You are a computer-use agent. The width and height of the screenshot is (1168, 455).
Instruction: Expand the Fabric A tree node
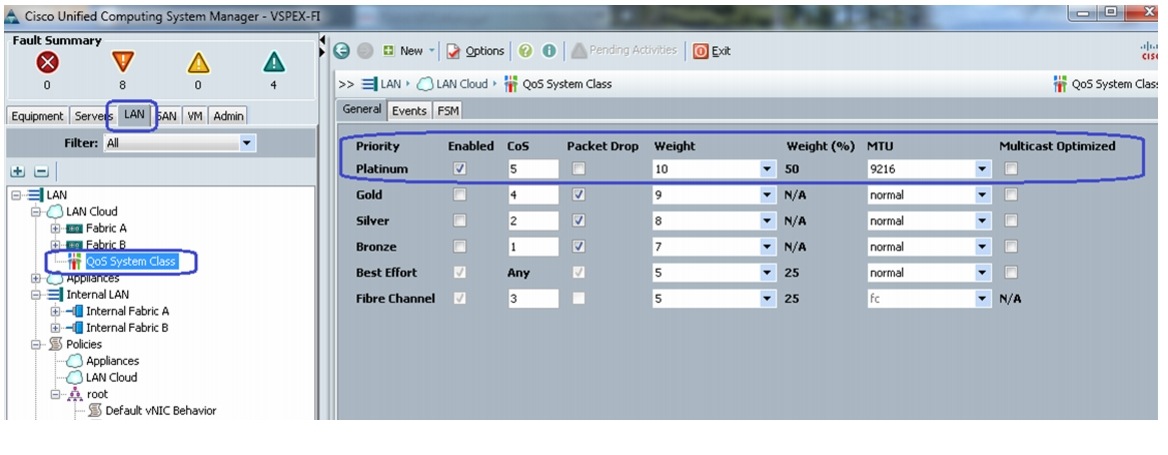(55, 228)
